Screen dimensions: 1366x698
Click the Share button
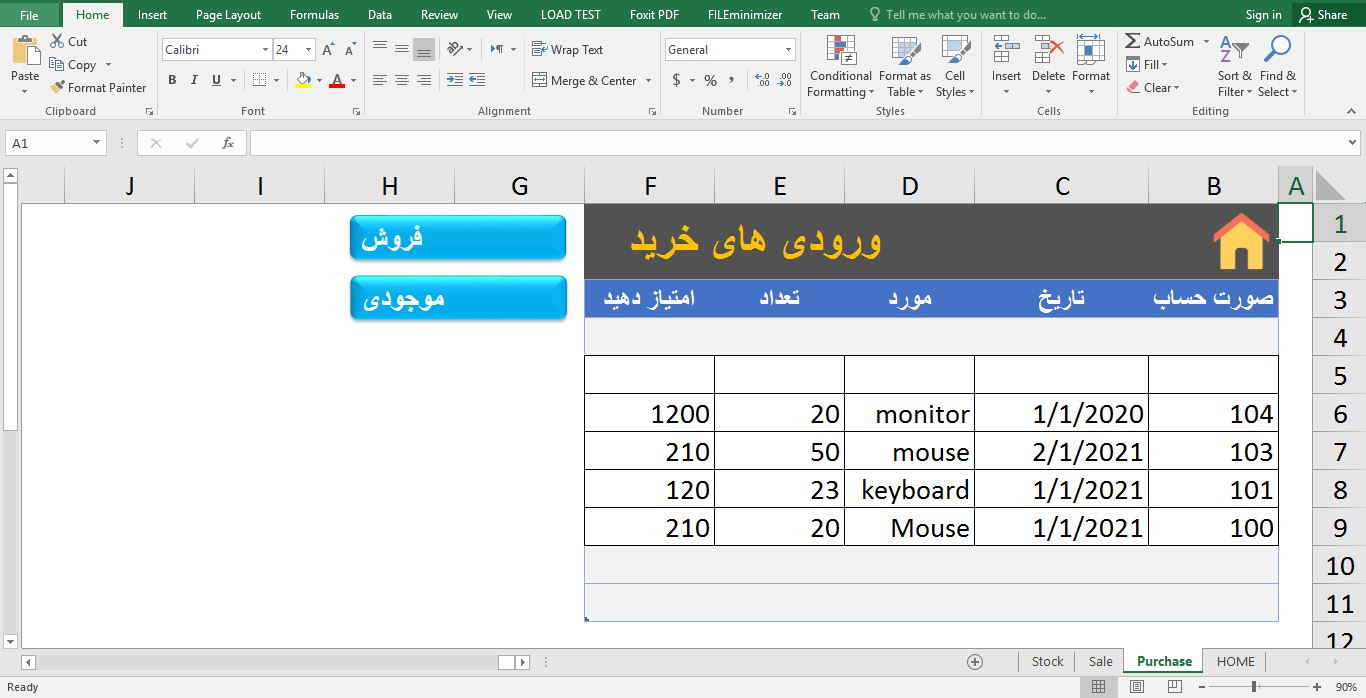coord(1322,15)
